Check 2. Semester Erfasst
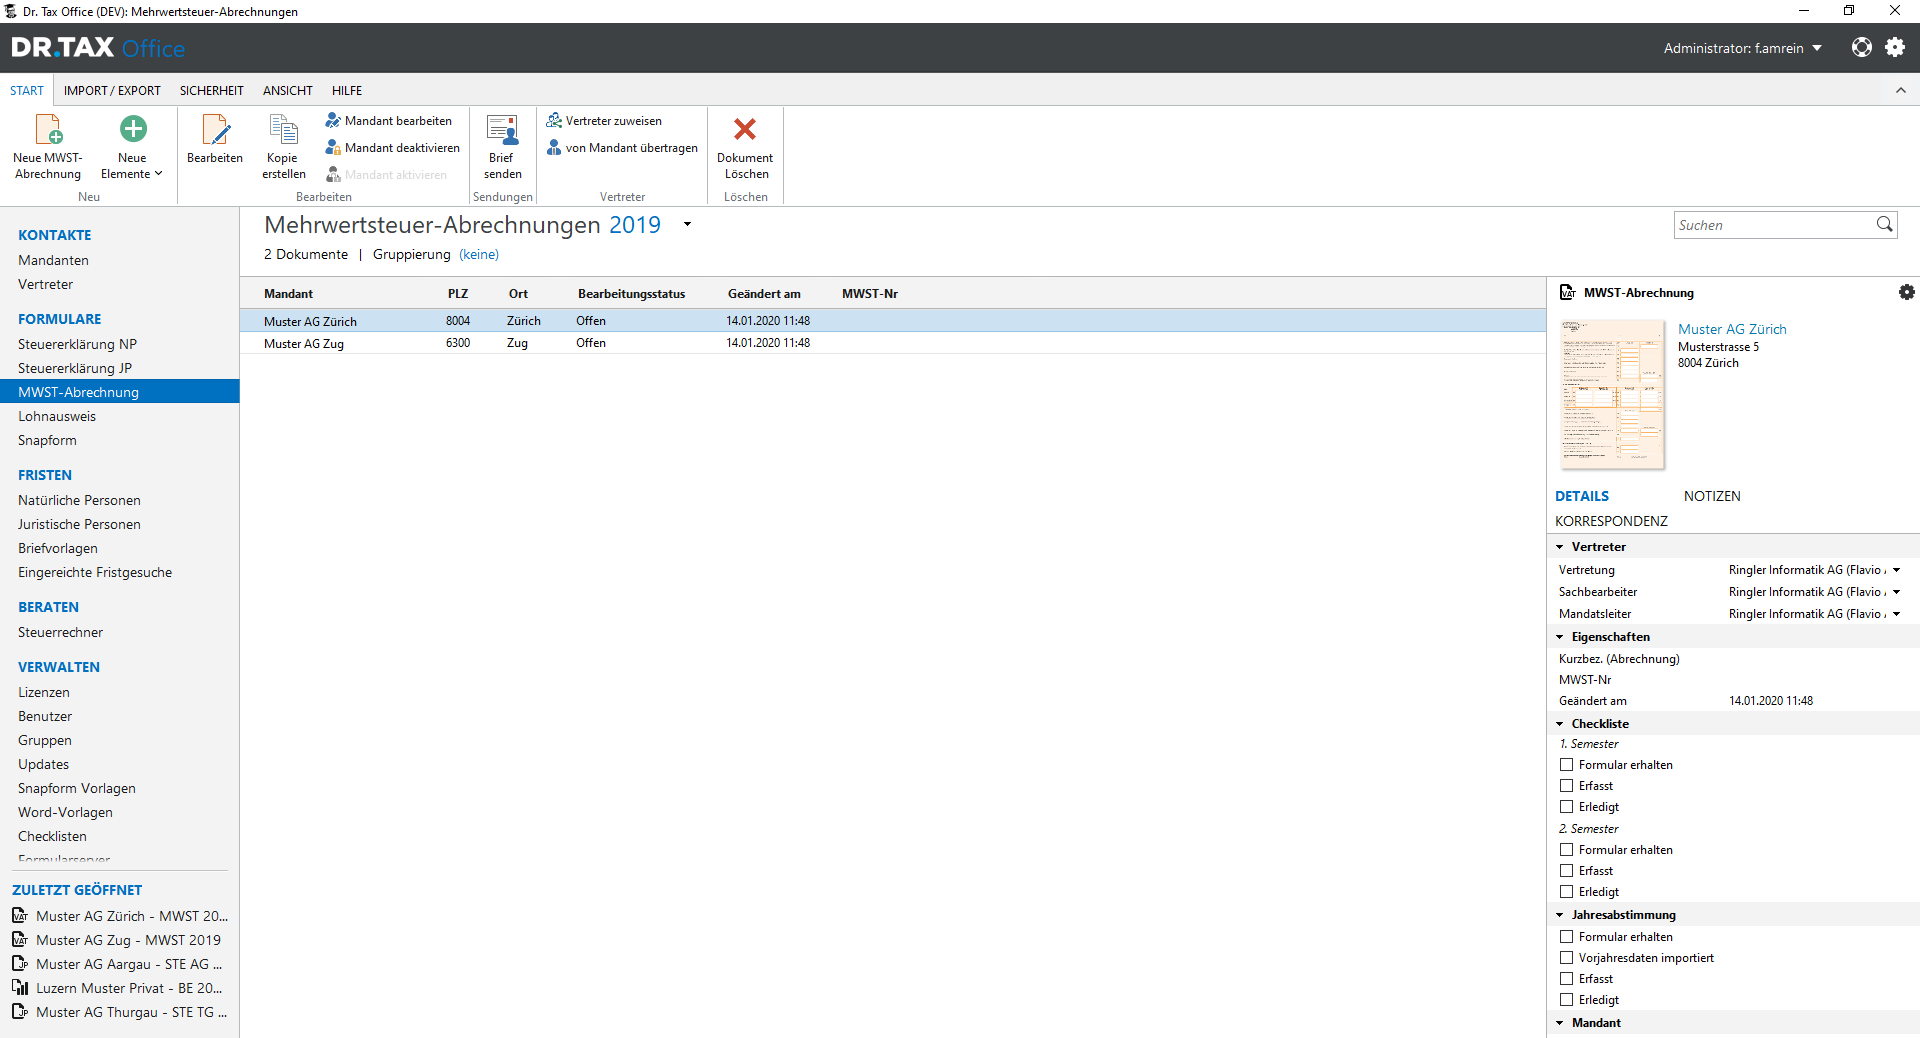Image resolution: width=1920 pixels, height=1038 pixels. 1567,871
